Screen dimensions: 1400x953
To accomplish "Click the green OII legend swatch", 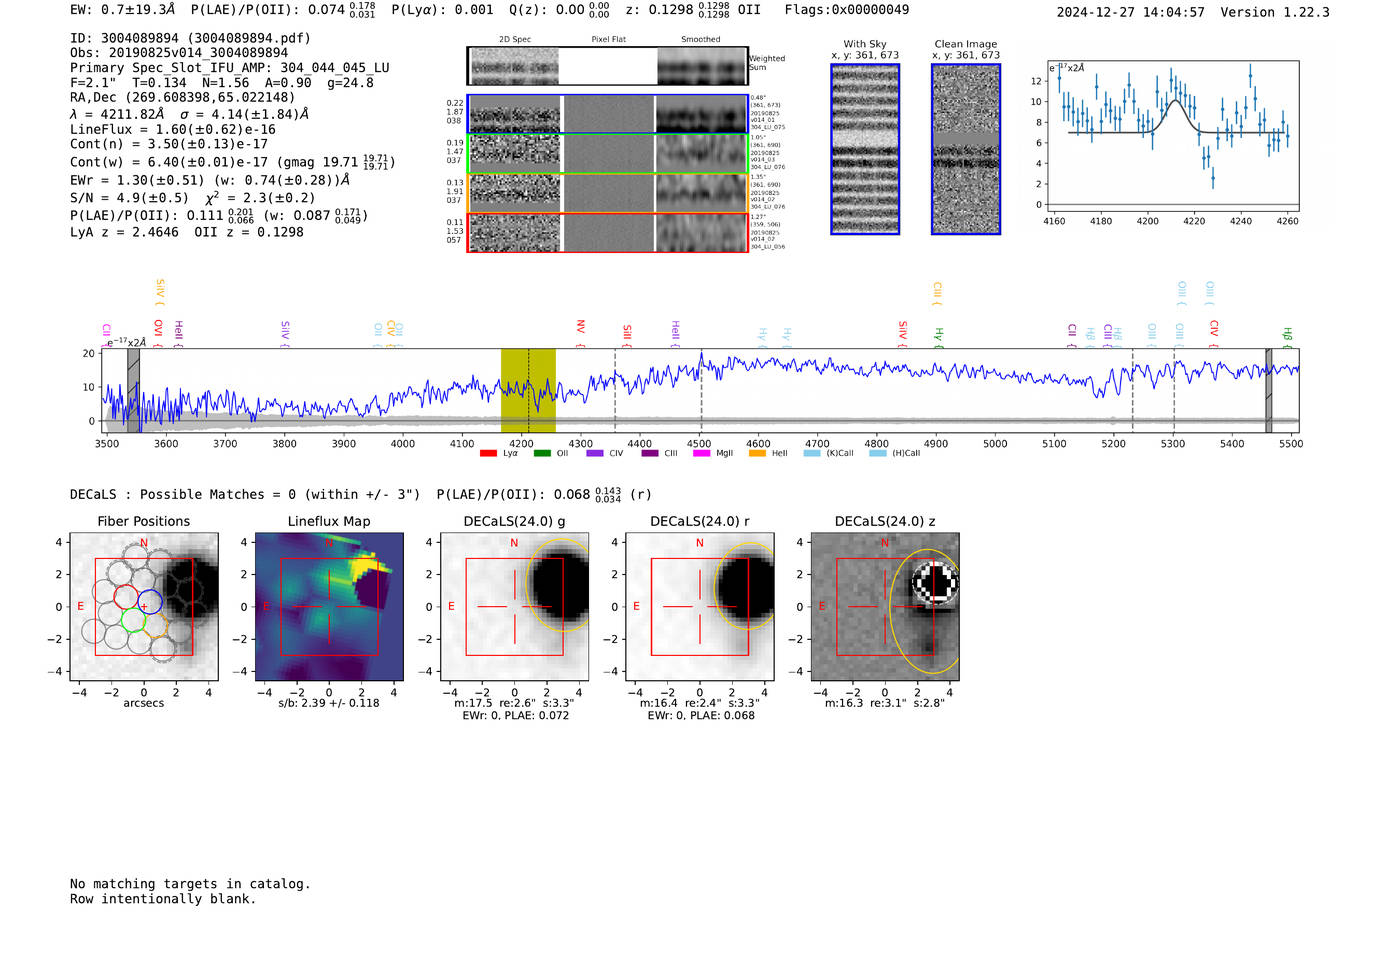I will click(542, 454).
